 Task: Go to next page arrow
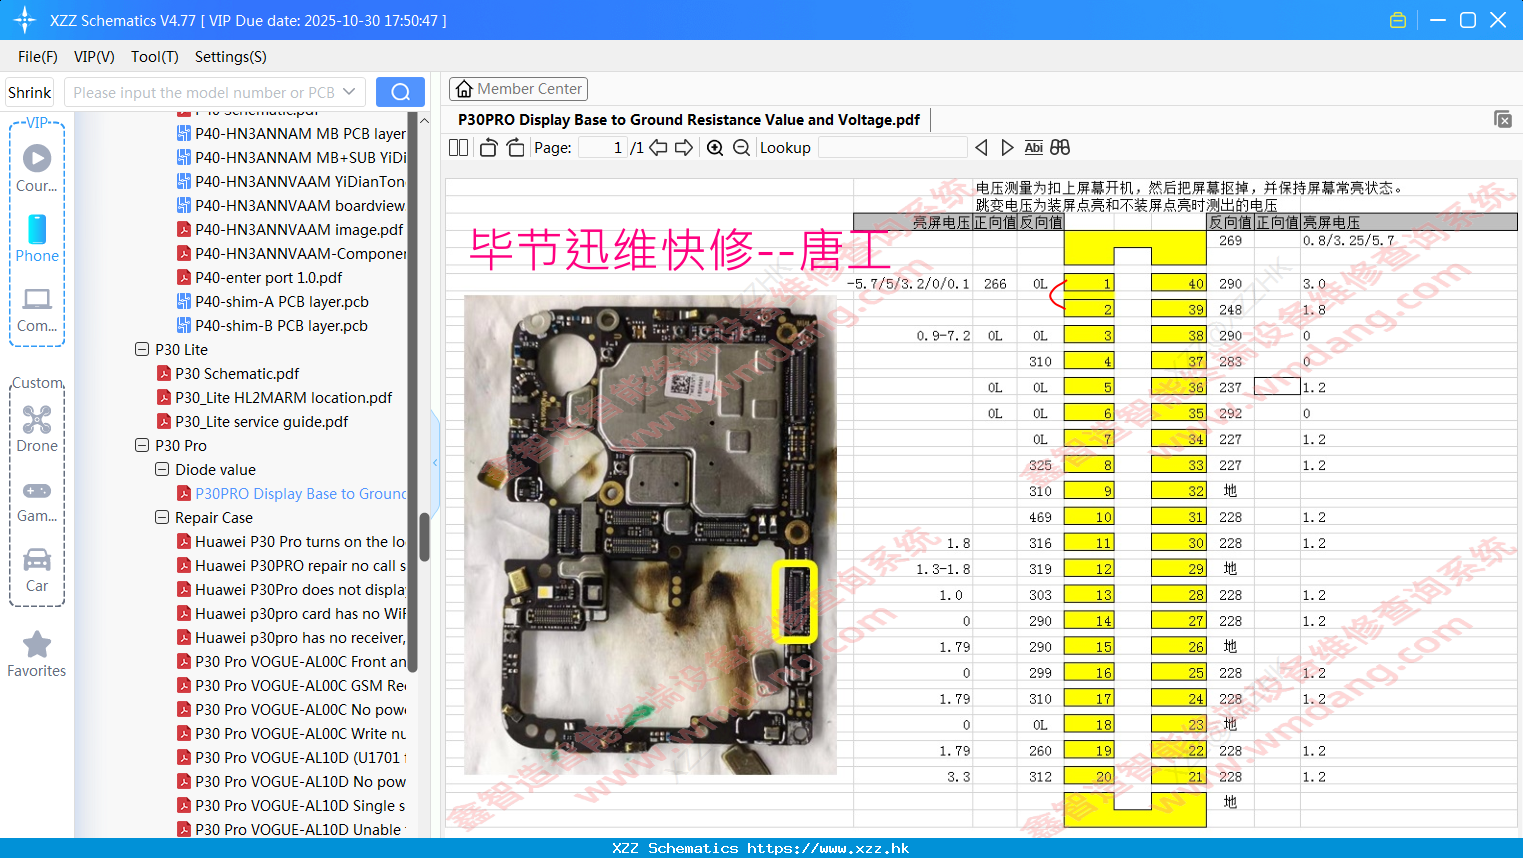click(684, 147)
